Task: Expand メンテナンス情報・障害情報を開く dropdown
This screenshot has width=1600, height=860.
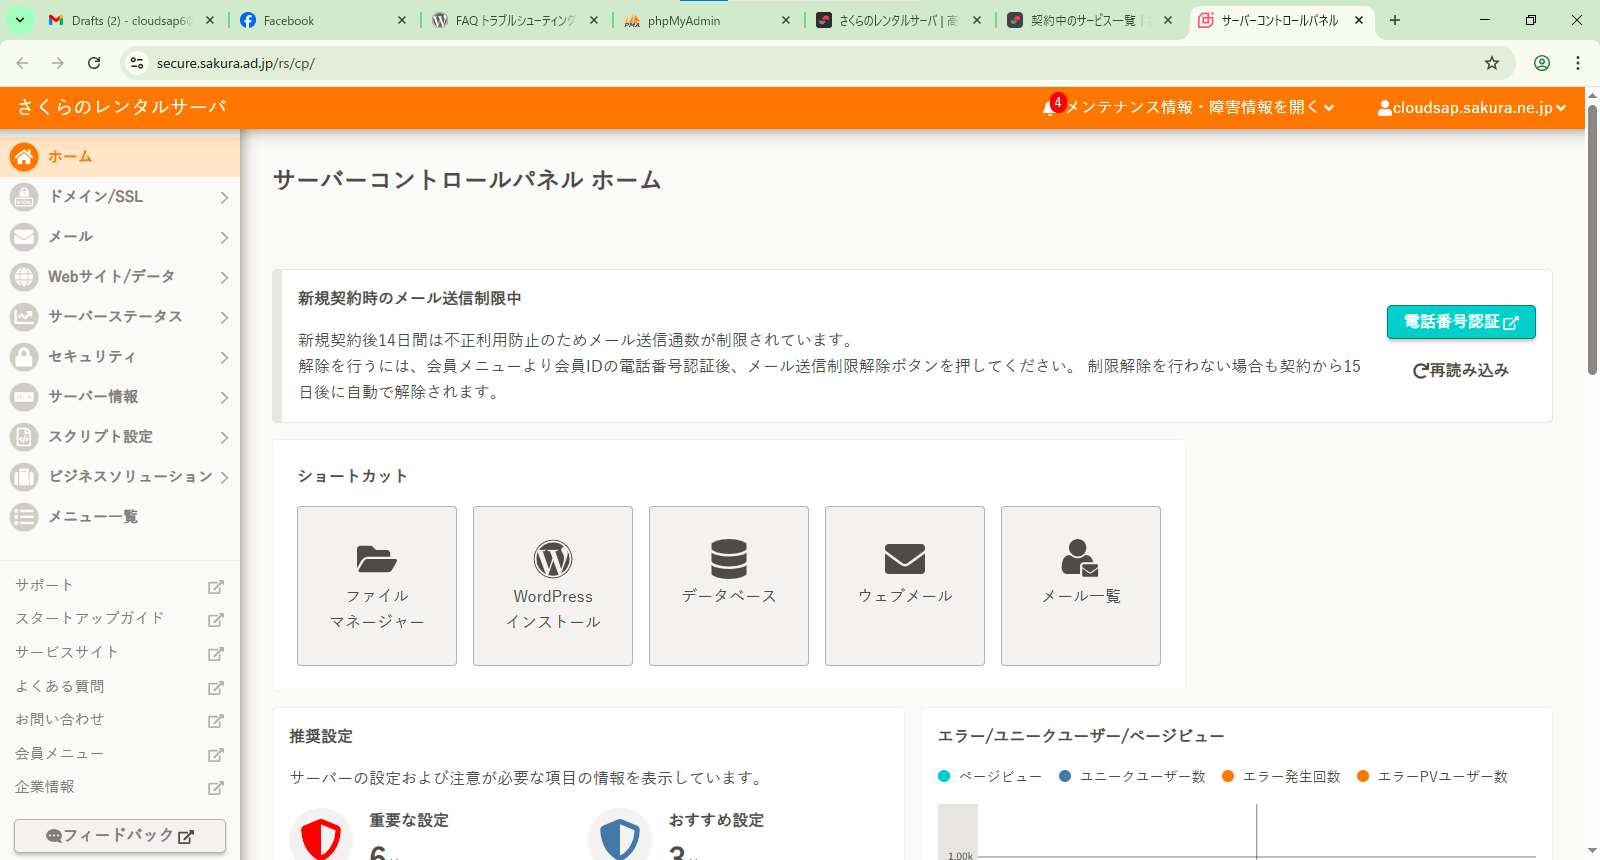Action: coord(1200,107)
